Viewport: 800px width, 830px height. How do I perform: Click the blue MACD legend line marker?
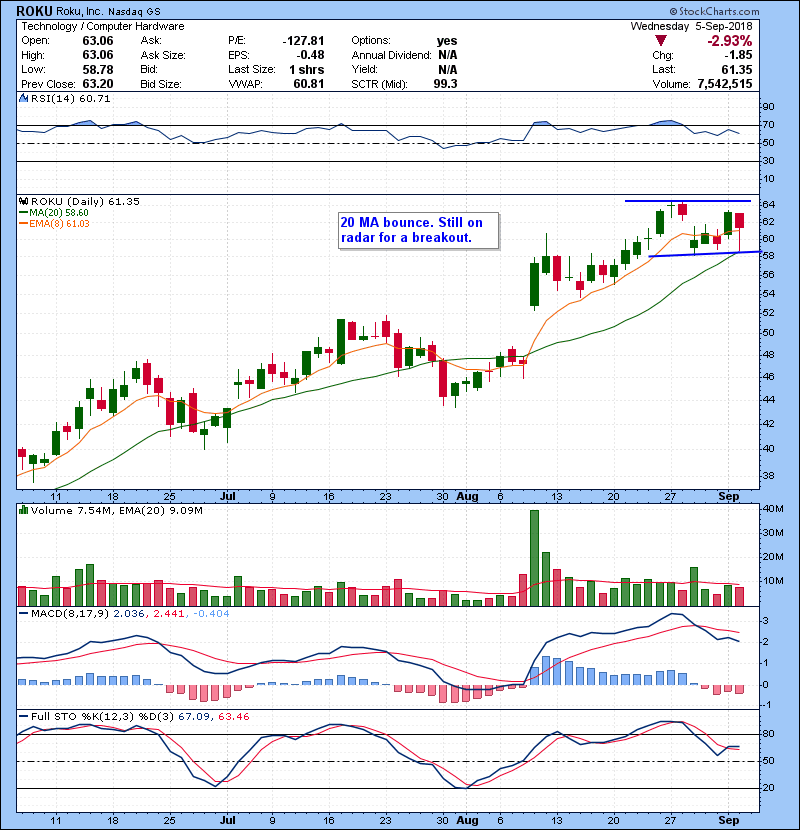pos(23,614)
